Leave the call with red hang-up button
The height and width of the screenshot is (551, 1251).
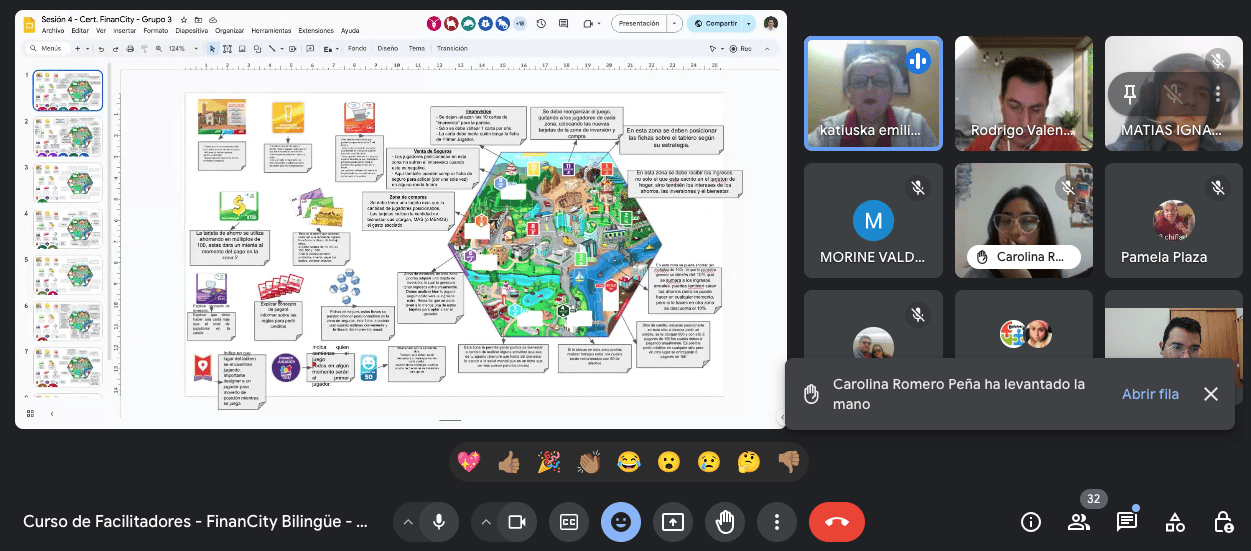[x=837, y=521]
